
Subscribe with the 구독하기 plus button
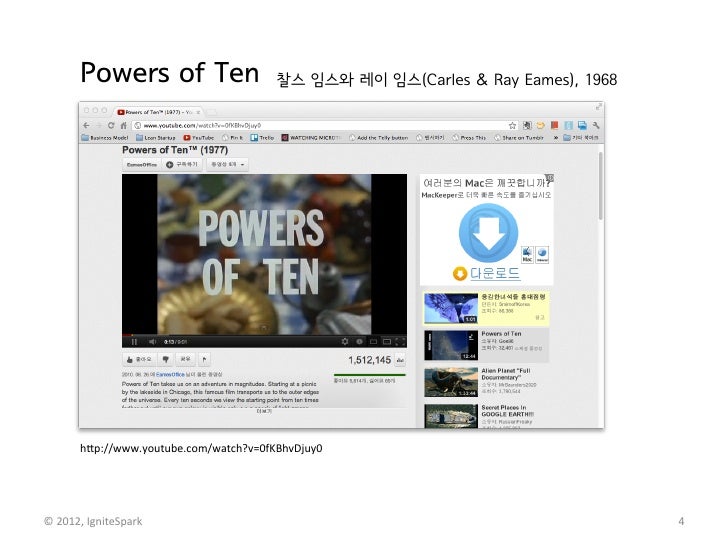pyautogui.click(x=182, y=164)
